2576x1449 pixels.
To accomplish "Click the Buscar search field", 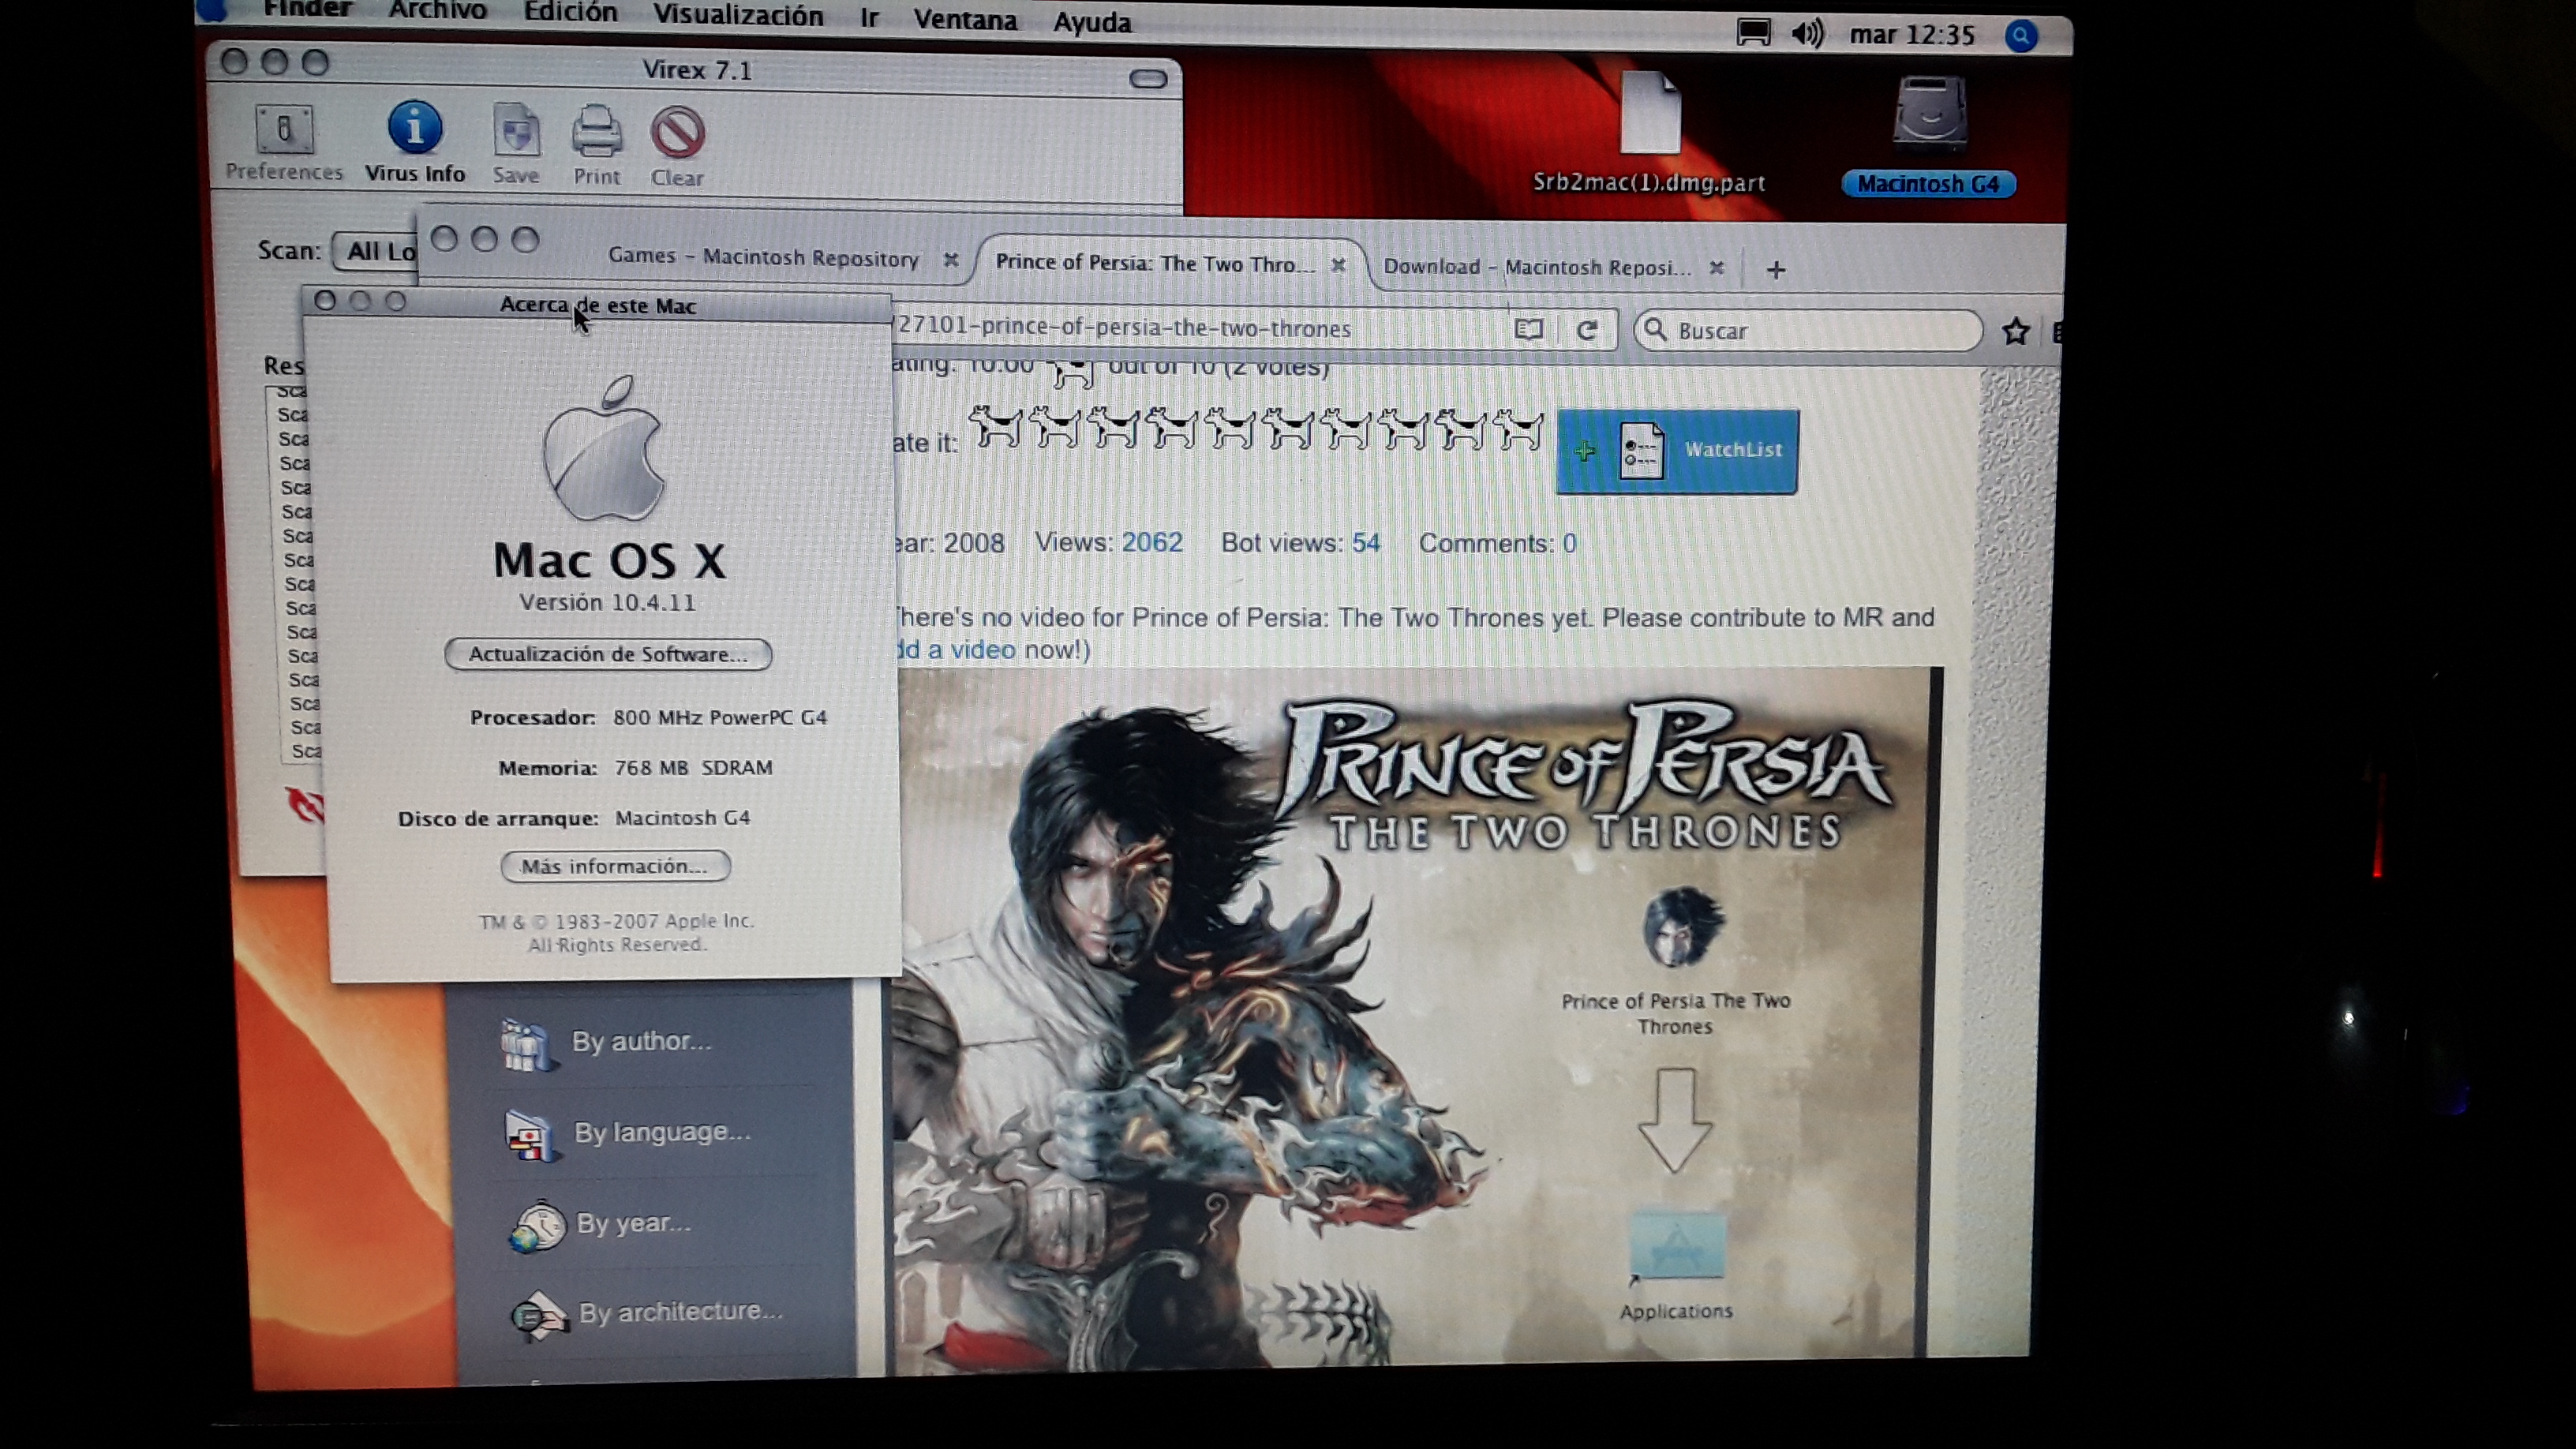I will pos(1808,330).
